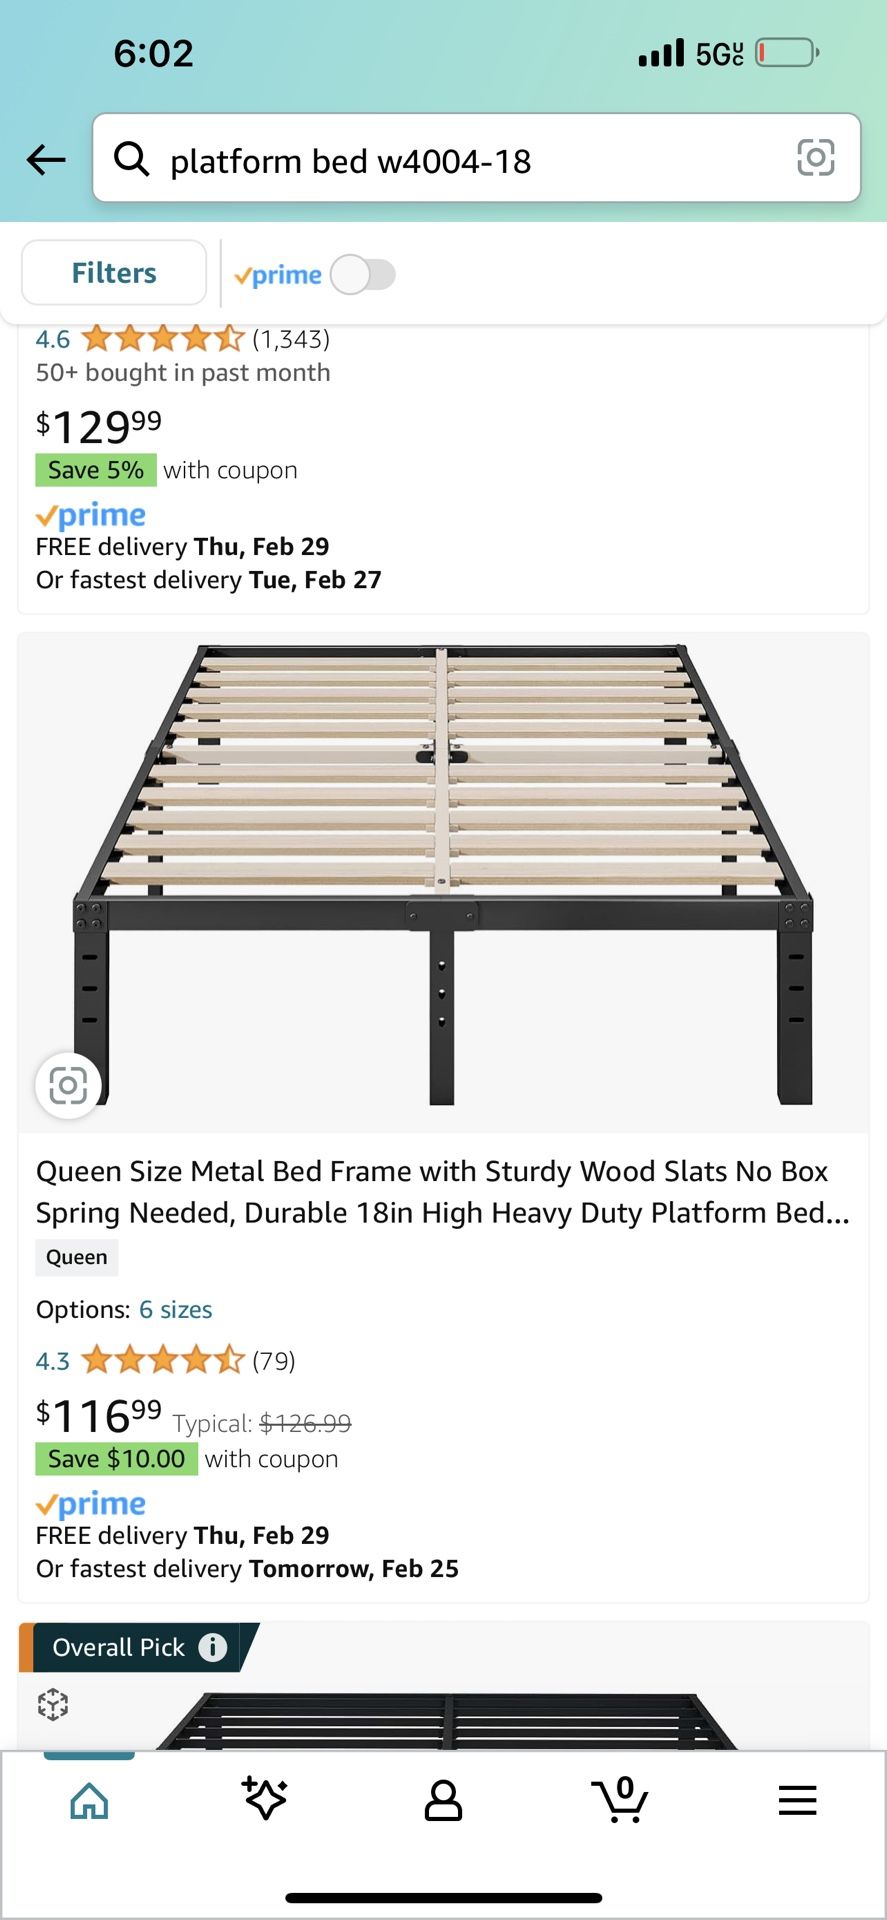This screenshot has height=1920, width=887.
Task: View product in 3D icon
Action: click(x=53, y=1704)
